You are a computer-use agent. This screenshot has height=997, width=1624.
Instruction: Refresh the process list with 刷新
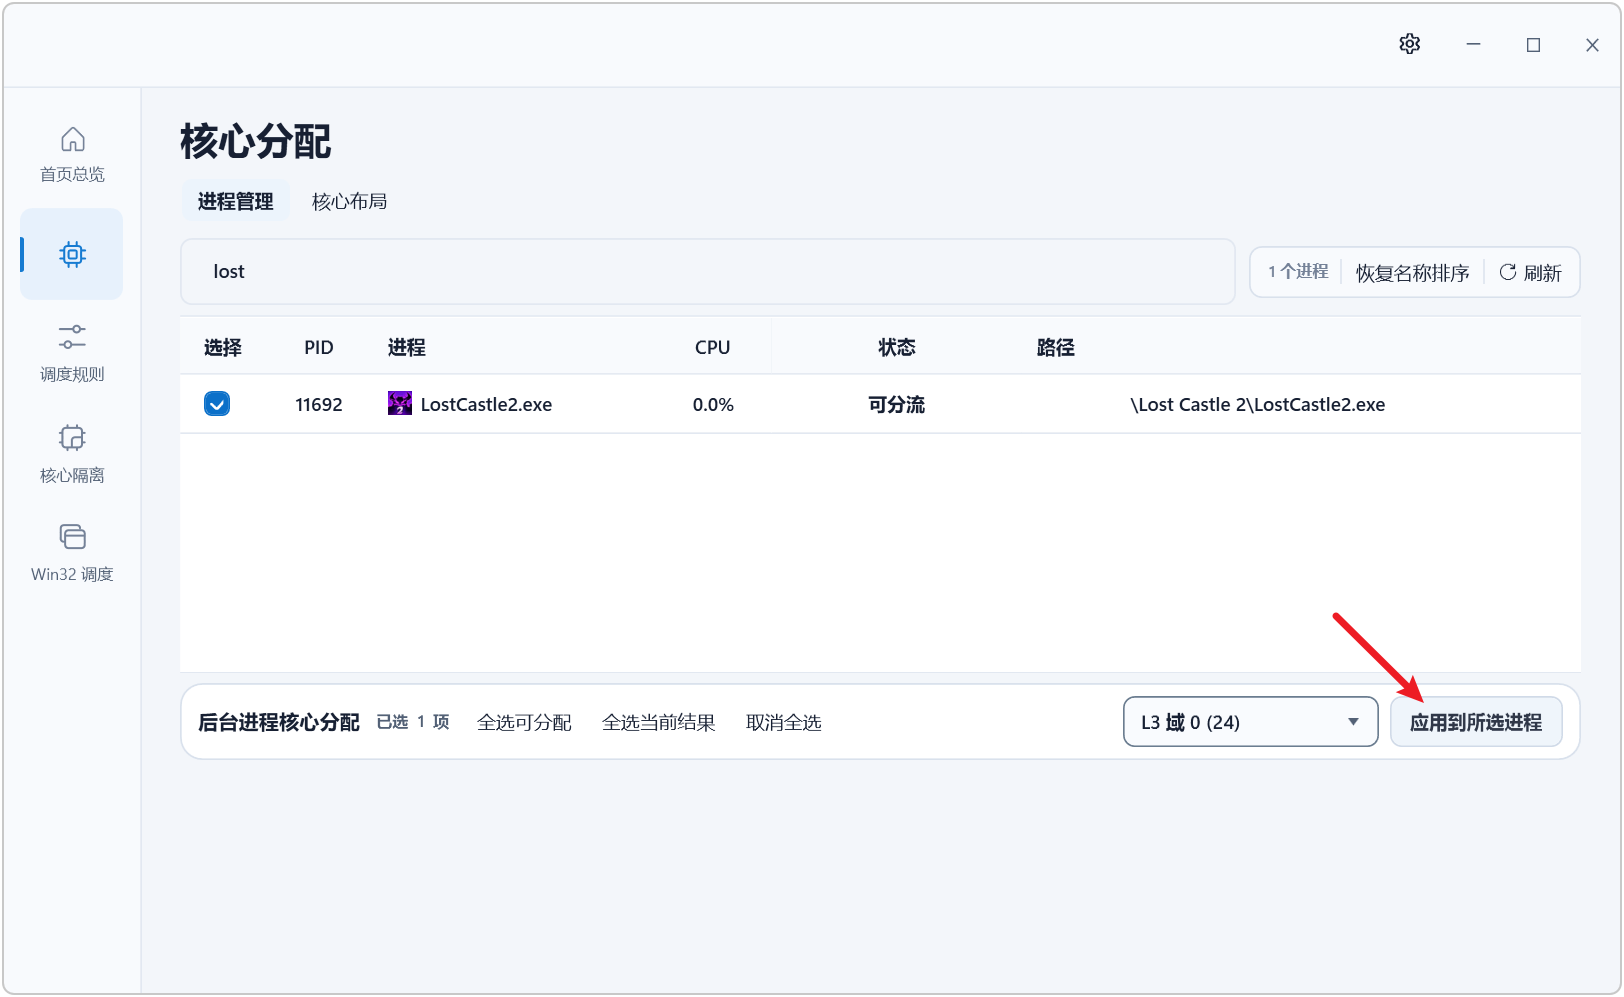[x=1530, y=273]
